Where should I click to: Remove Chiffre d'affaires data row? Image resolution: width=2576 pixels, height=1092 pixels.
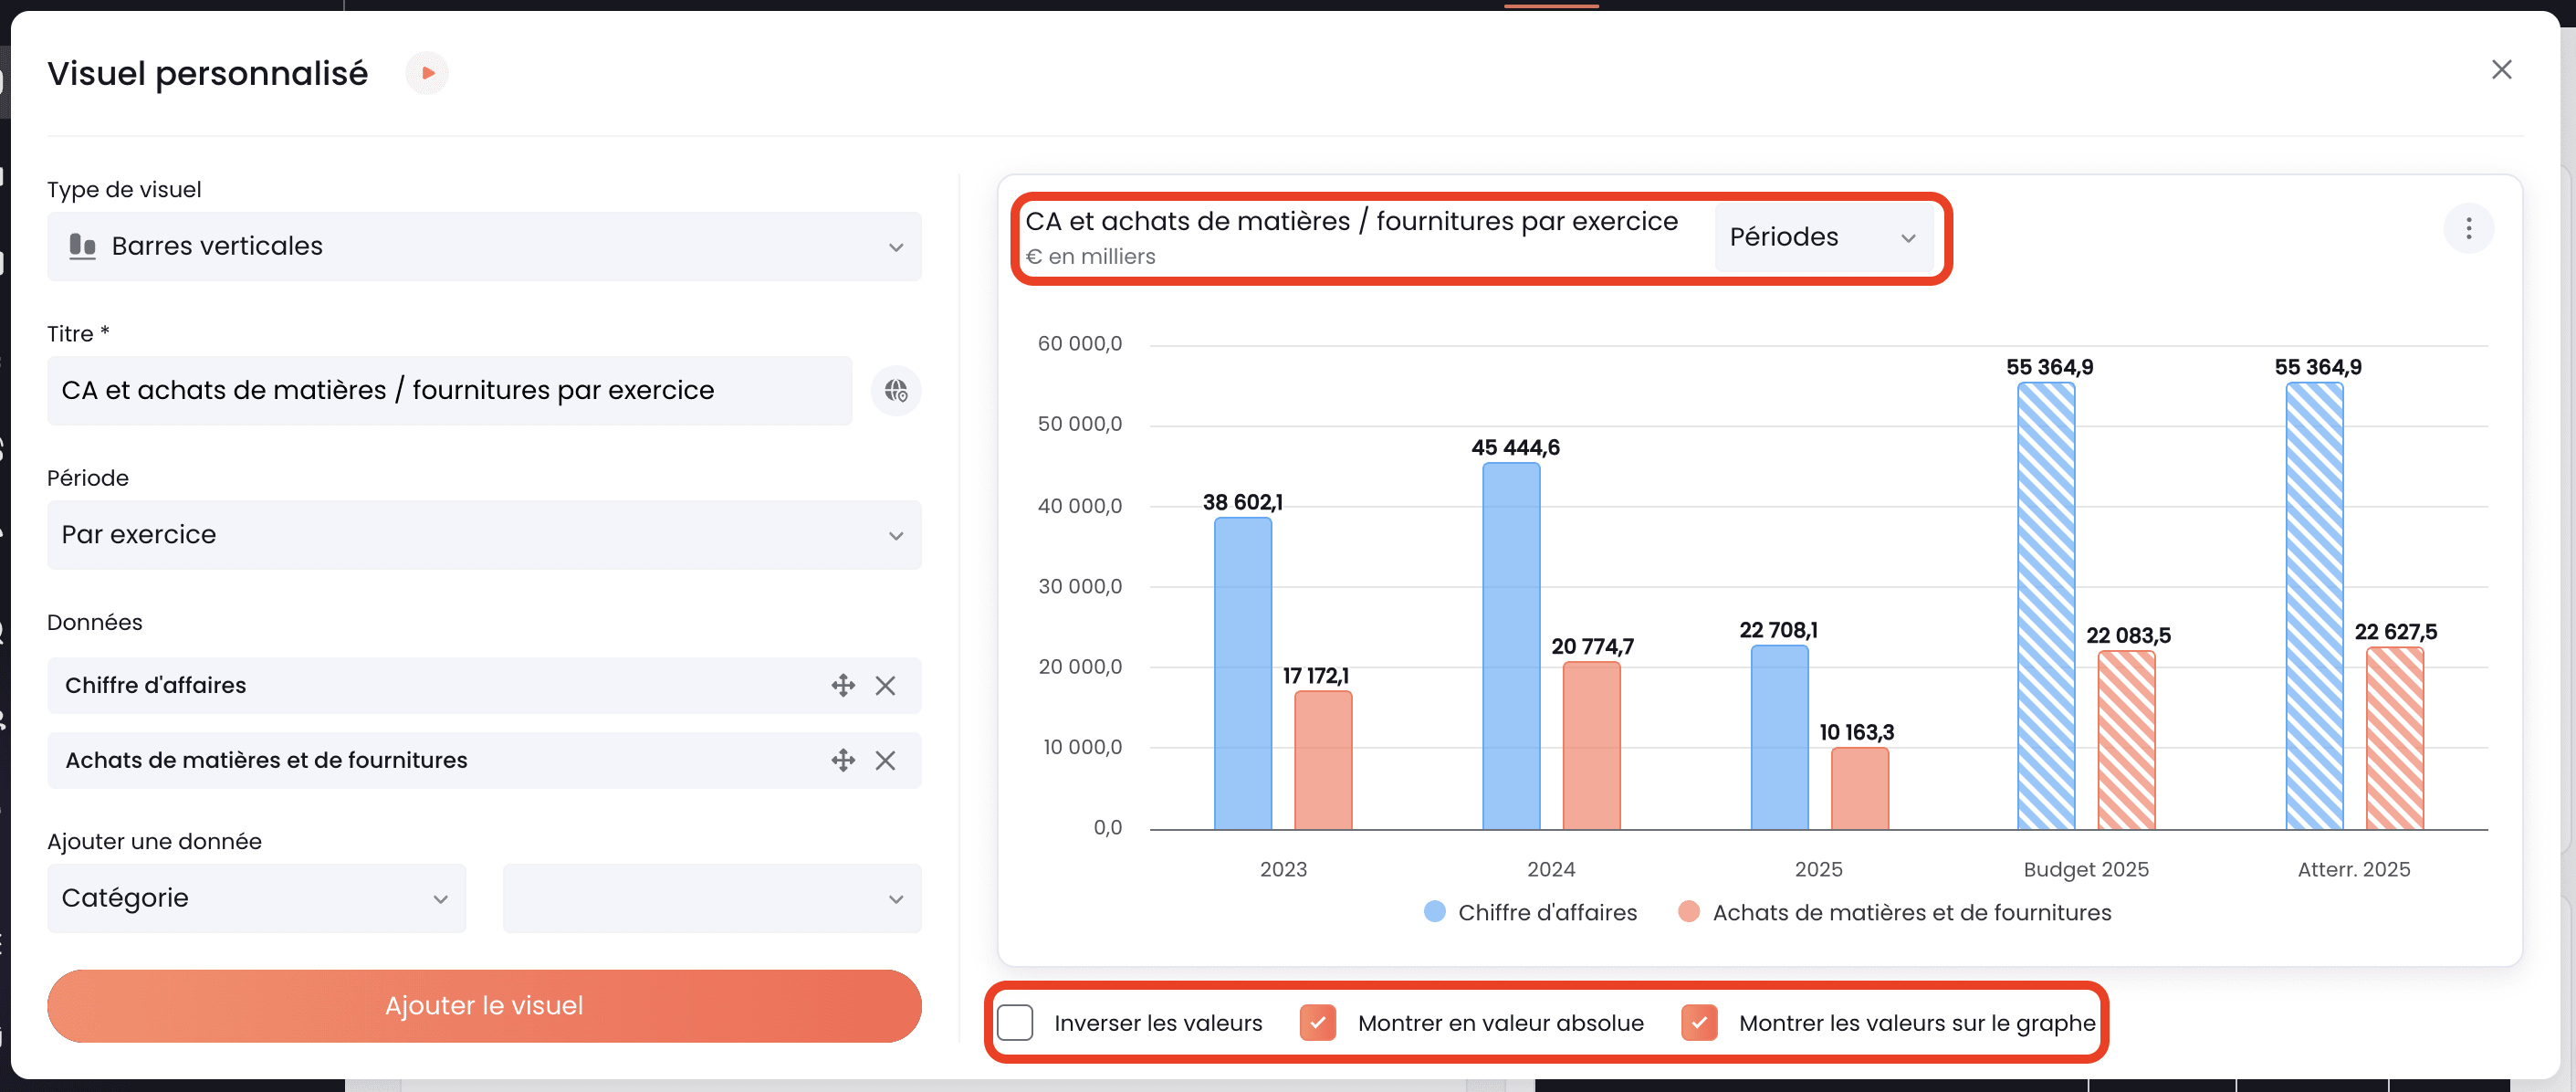tap(885, 685)
